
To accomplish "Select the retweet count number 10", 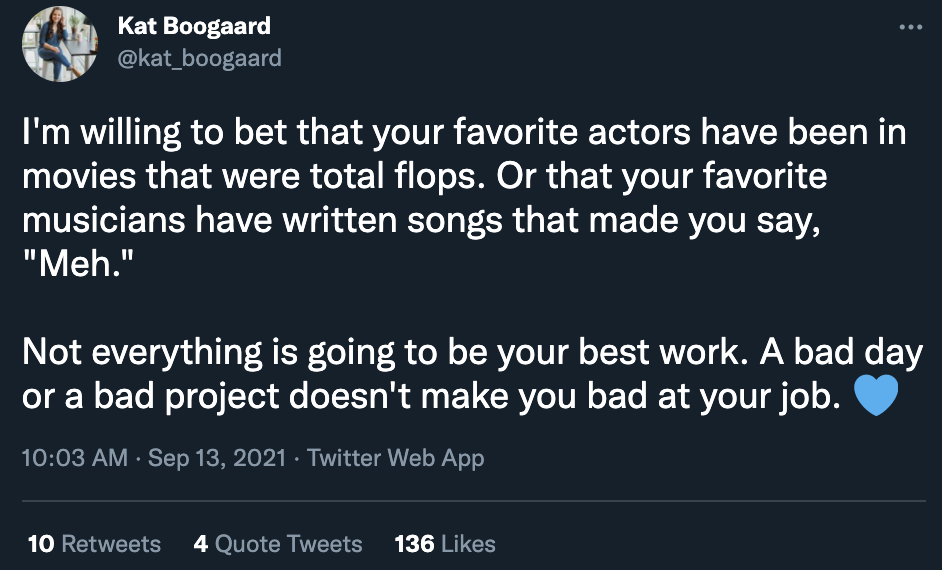I will (41, 544).
